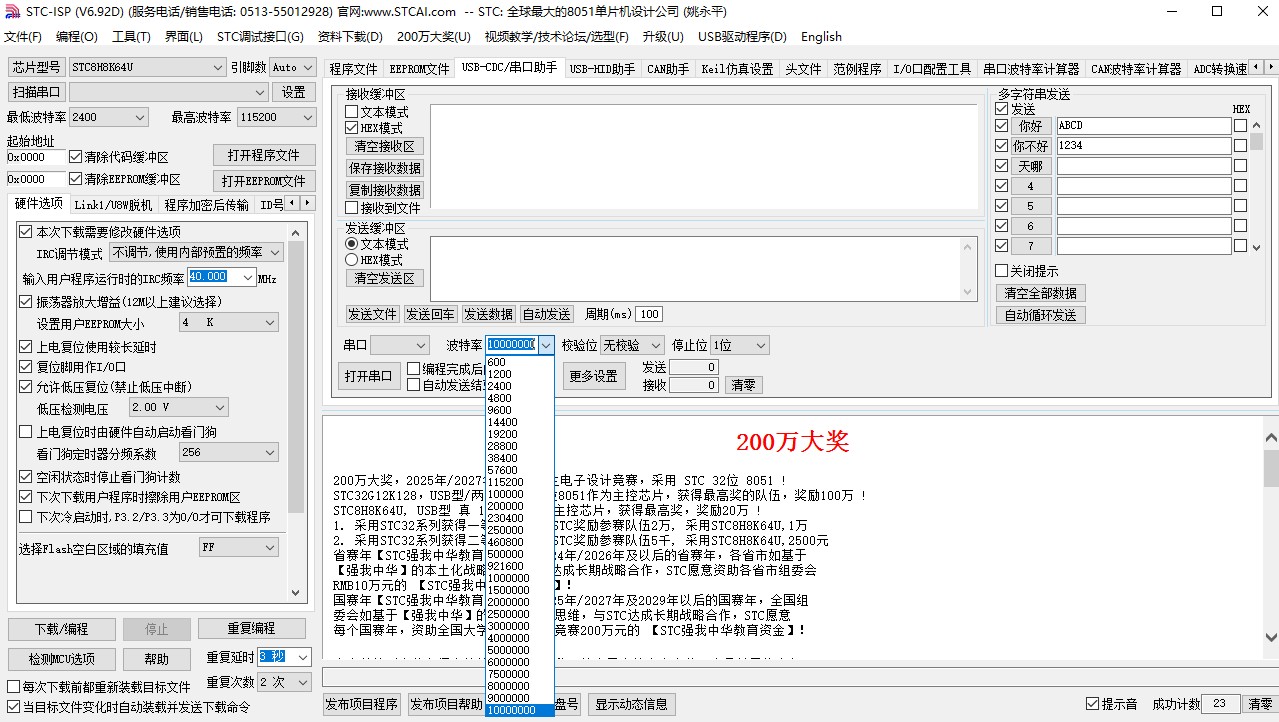
Task: Toggle the 关闭提示 checkbox
Action: pos(1001,271)
